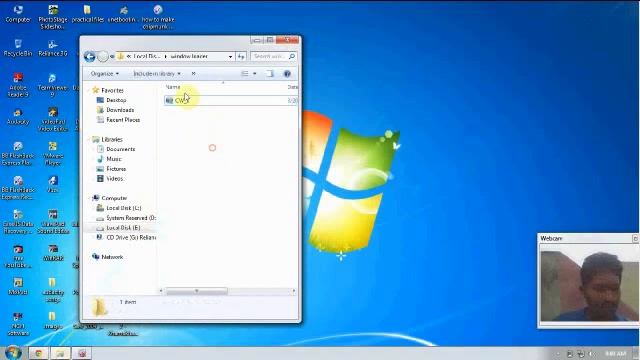Image resolution: width=640 pixels, height=360 pixels.
Task: Select the 'how to make' desktop shortcut
Action: coord(158,17)
